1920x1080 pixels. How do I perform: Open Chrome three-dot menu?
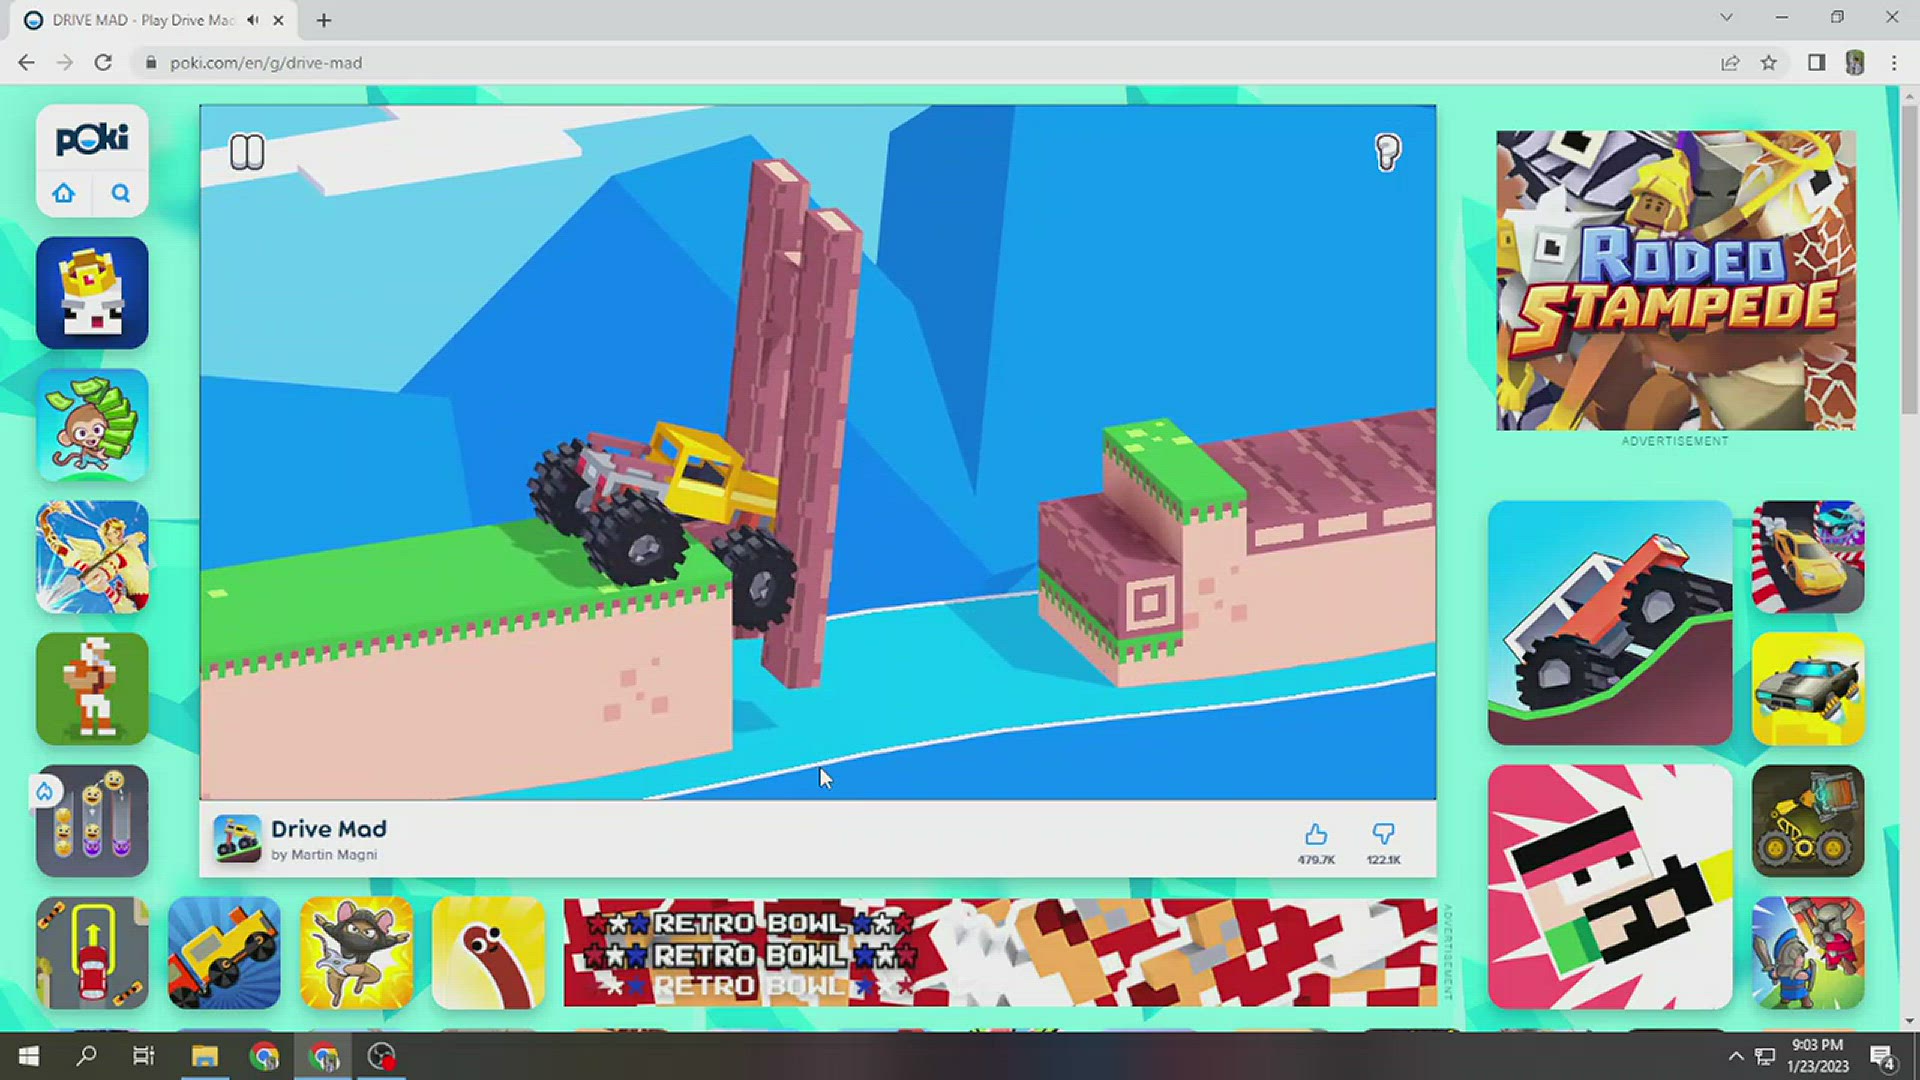(1894, 63)
